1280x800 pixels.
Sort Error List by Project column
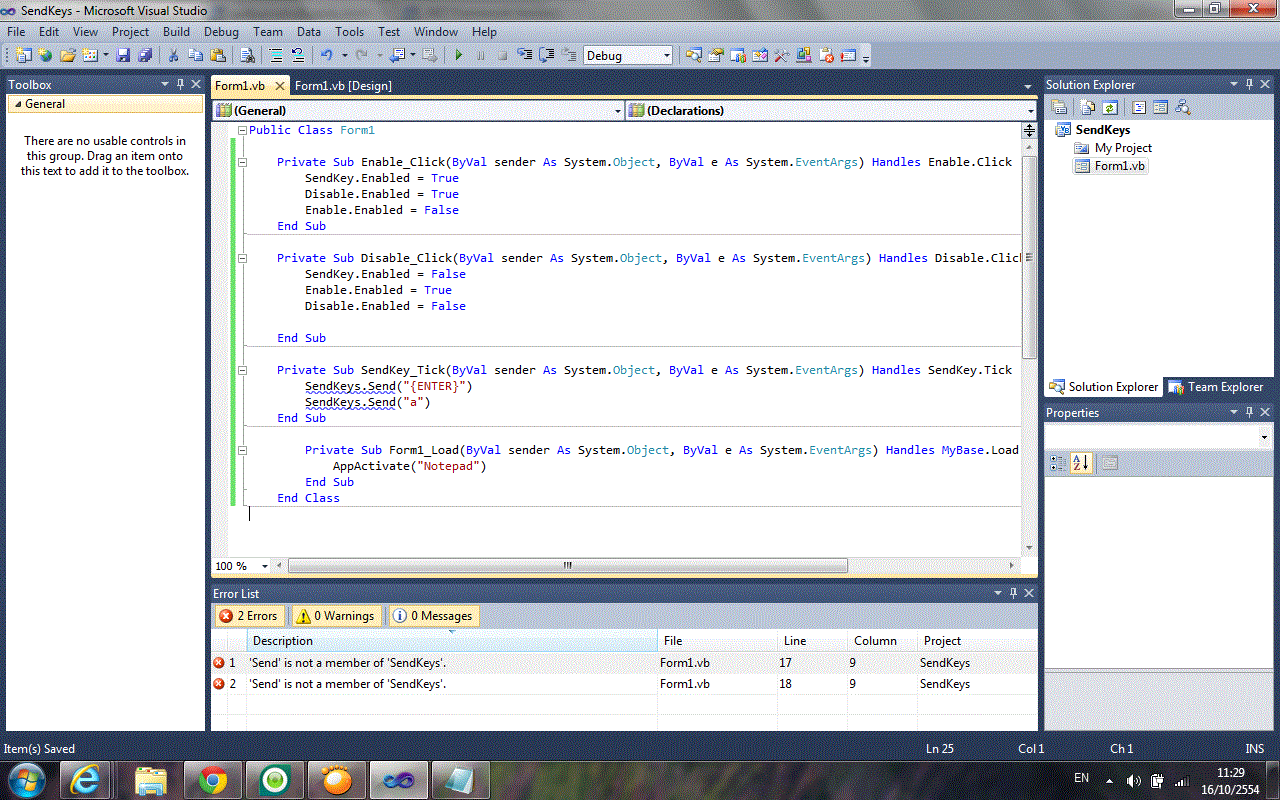[976, 641]
